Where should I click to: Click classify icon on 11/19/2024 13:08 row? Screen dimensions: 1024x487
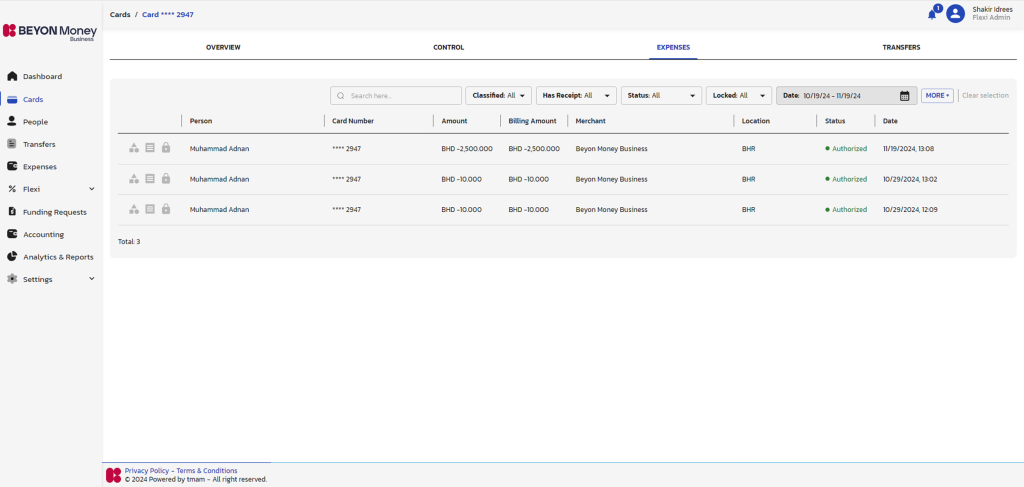134,148
